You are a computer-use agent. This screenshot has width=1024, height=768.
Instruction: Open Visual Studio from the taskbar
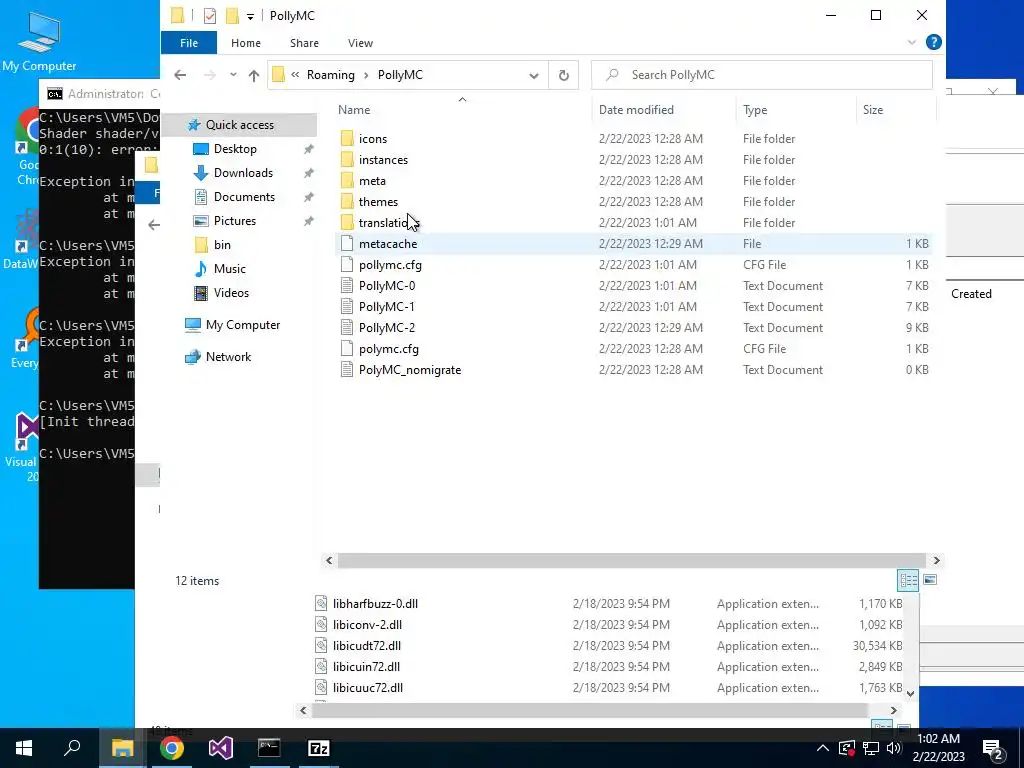221,748
